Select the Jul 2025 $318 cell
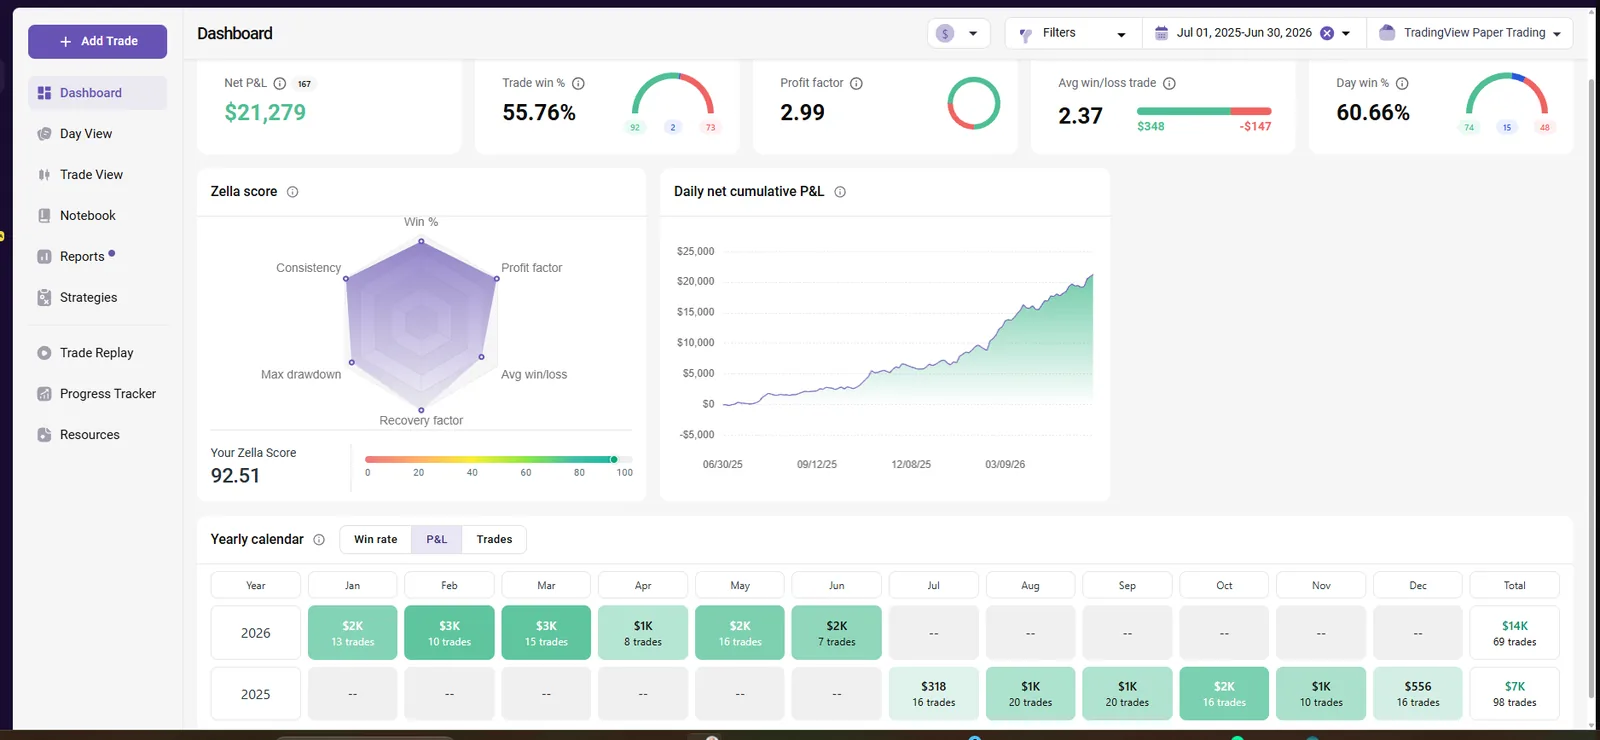Image resolution: width=1600 pixels, height=740 pixels. [934, 694]
